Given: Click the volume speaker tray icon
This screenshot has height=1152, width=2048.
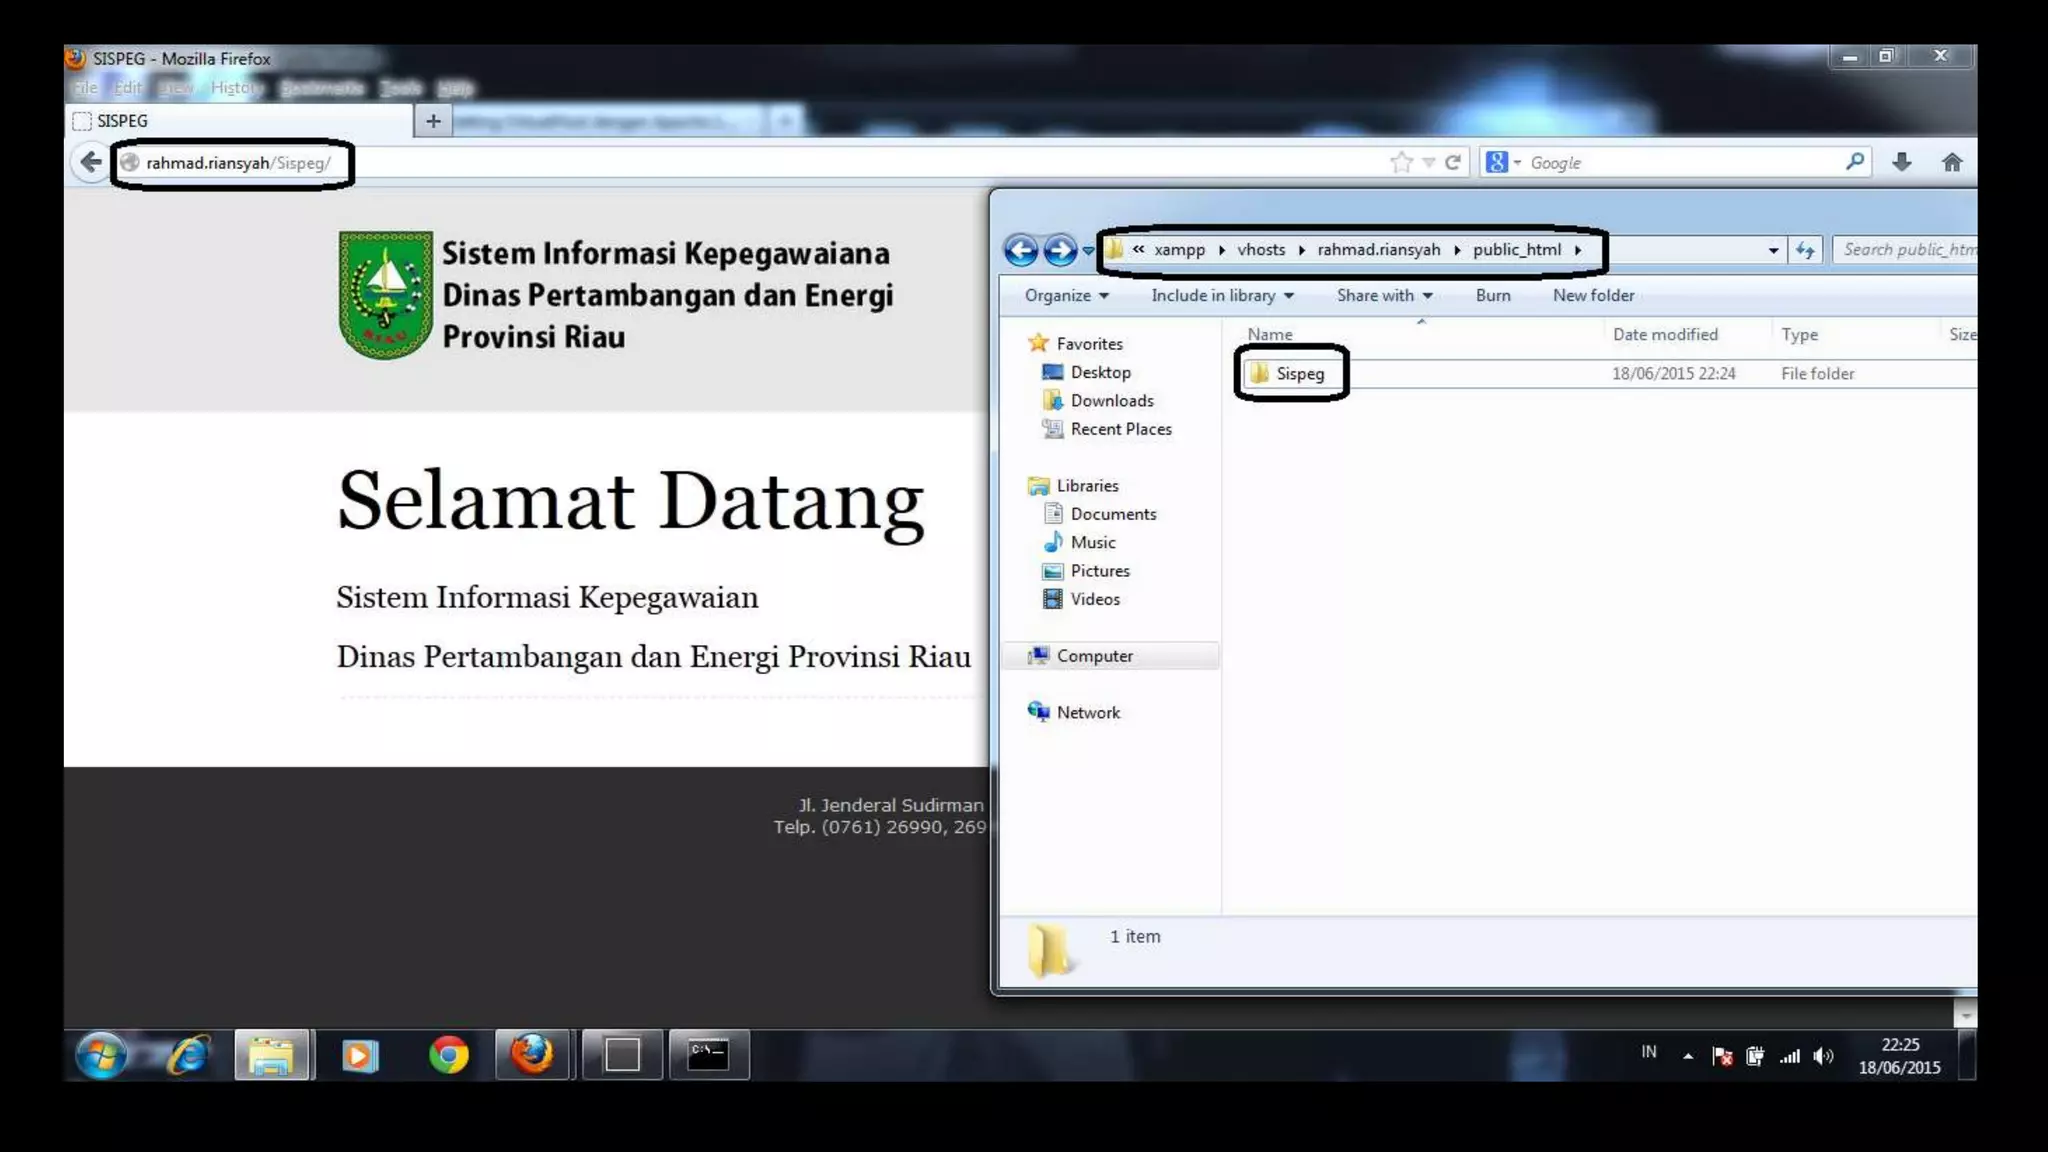Looking at the screenshot, I should tap(1823, 1056).
